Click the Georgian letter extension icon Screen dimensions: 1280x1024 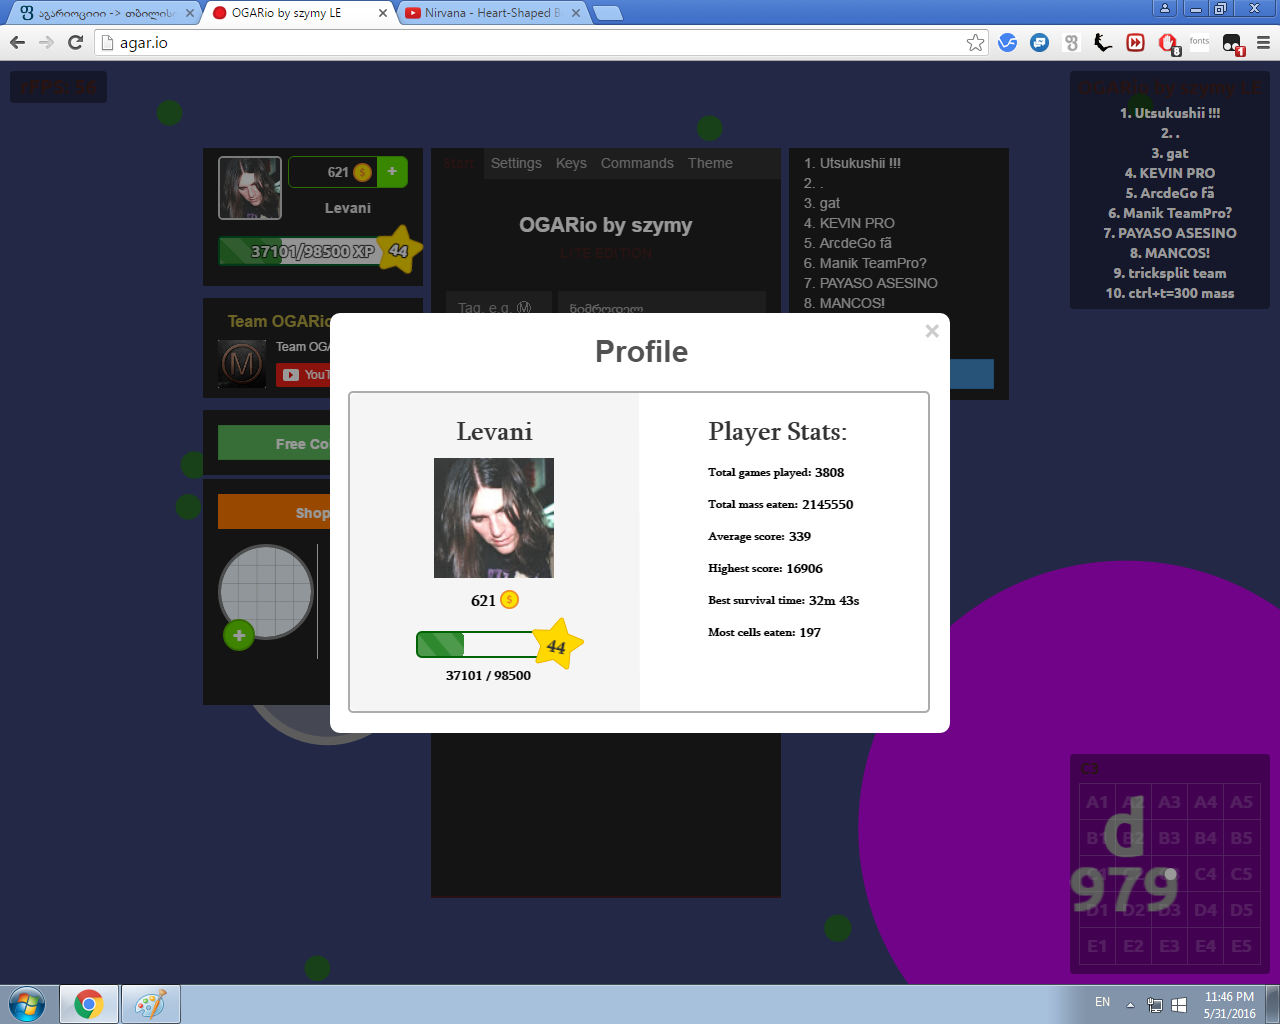[1072, 42]
